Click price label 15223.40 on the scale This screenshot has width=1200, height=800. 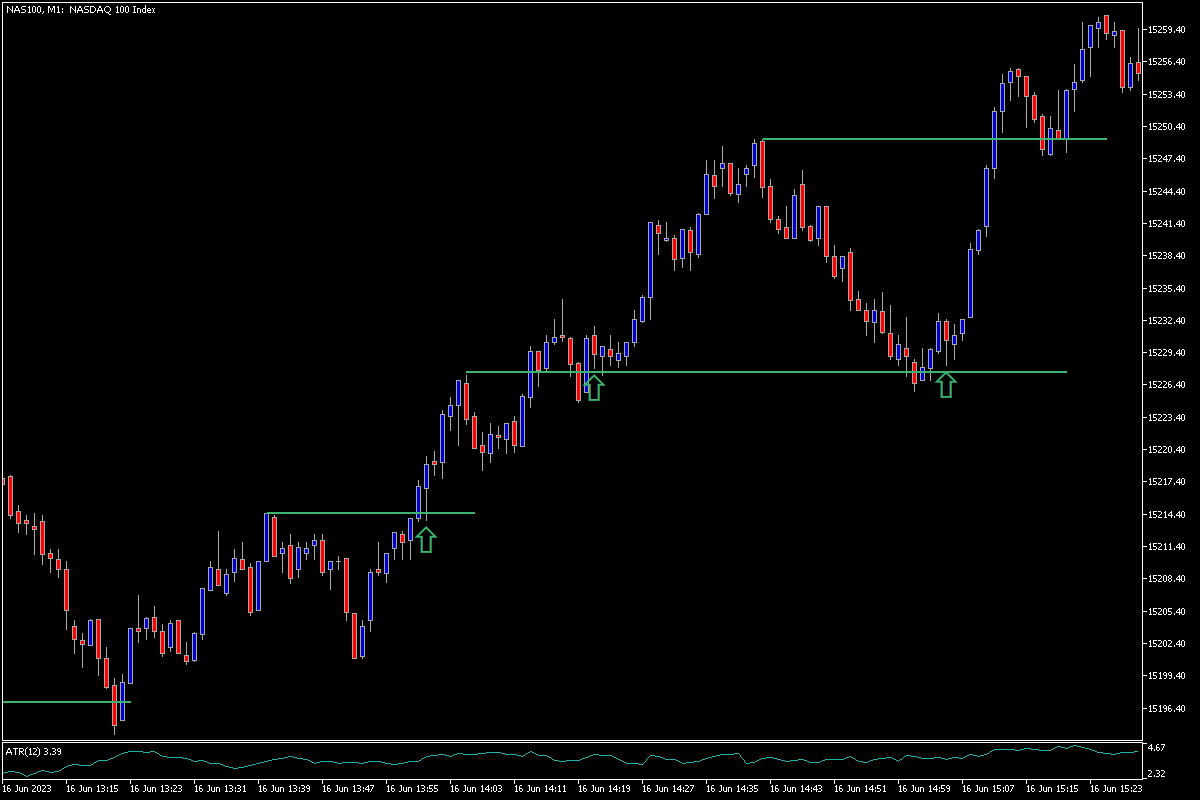1167,417
